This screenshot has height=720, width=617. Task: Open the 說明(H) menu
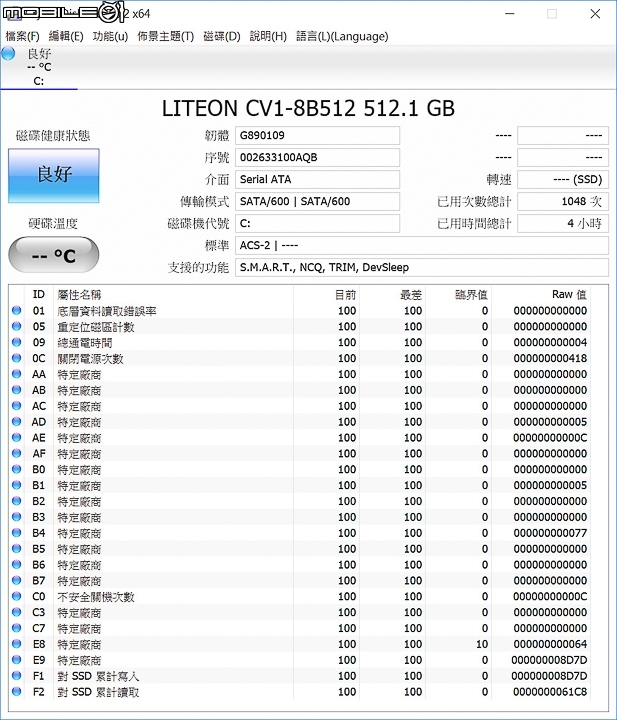click(x=268, y=36)
